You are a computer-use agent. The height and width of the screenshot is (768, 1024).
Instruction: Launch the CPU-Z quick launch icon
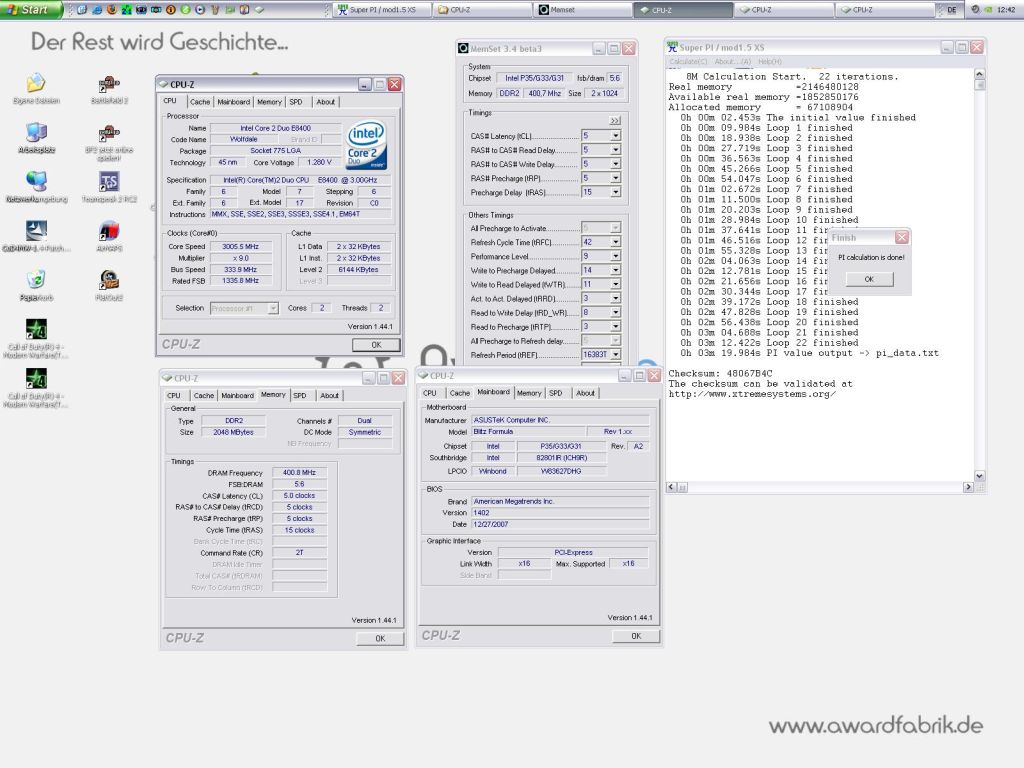coord(259,10)
